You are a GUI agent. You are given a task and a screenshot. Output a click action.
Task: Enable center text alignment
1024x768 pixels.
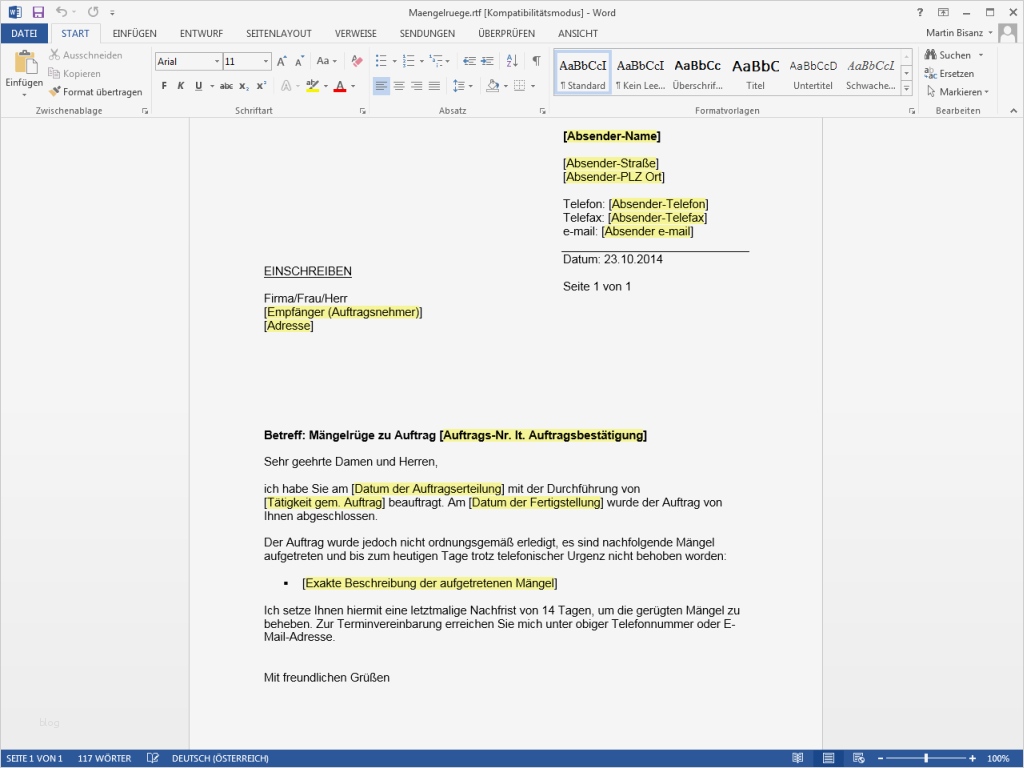click(x=399, y=86)
